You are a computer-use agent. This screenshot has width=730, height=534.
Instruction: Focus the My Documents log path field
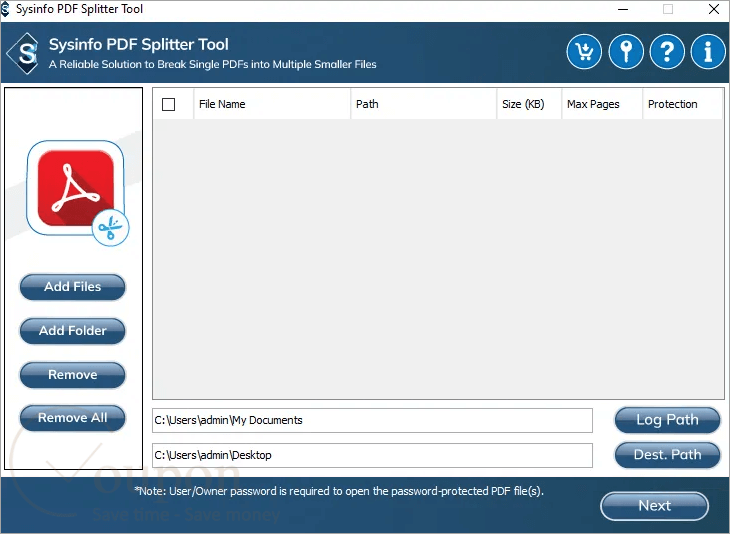click(x=372, y=420)
